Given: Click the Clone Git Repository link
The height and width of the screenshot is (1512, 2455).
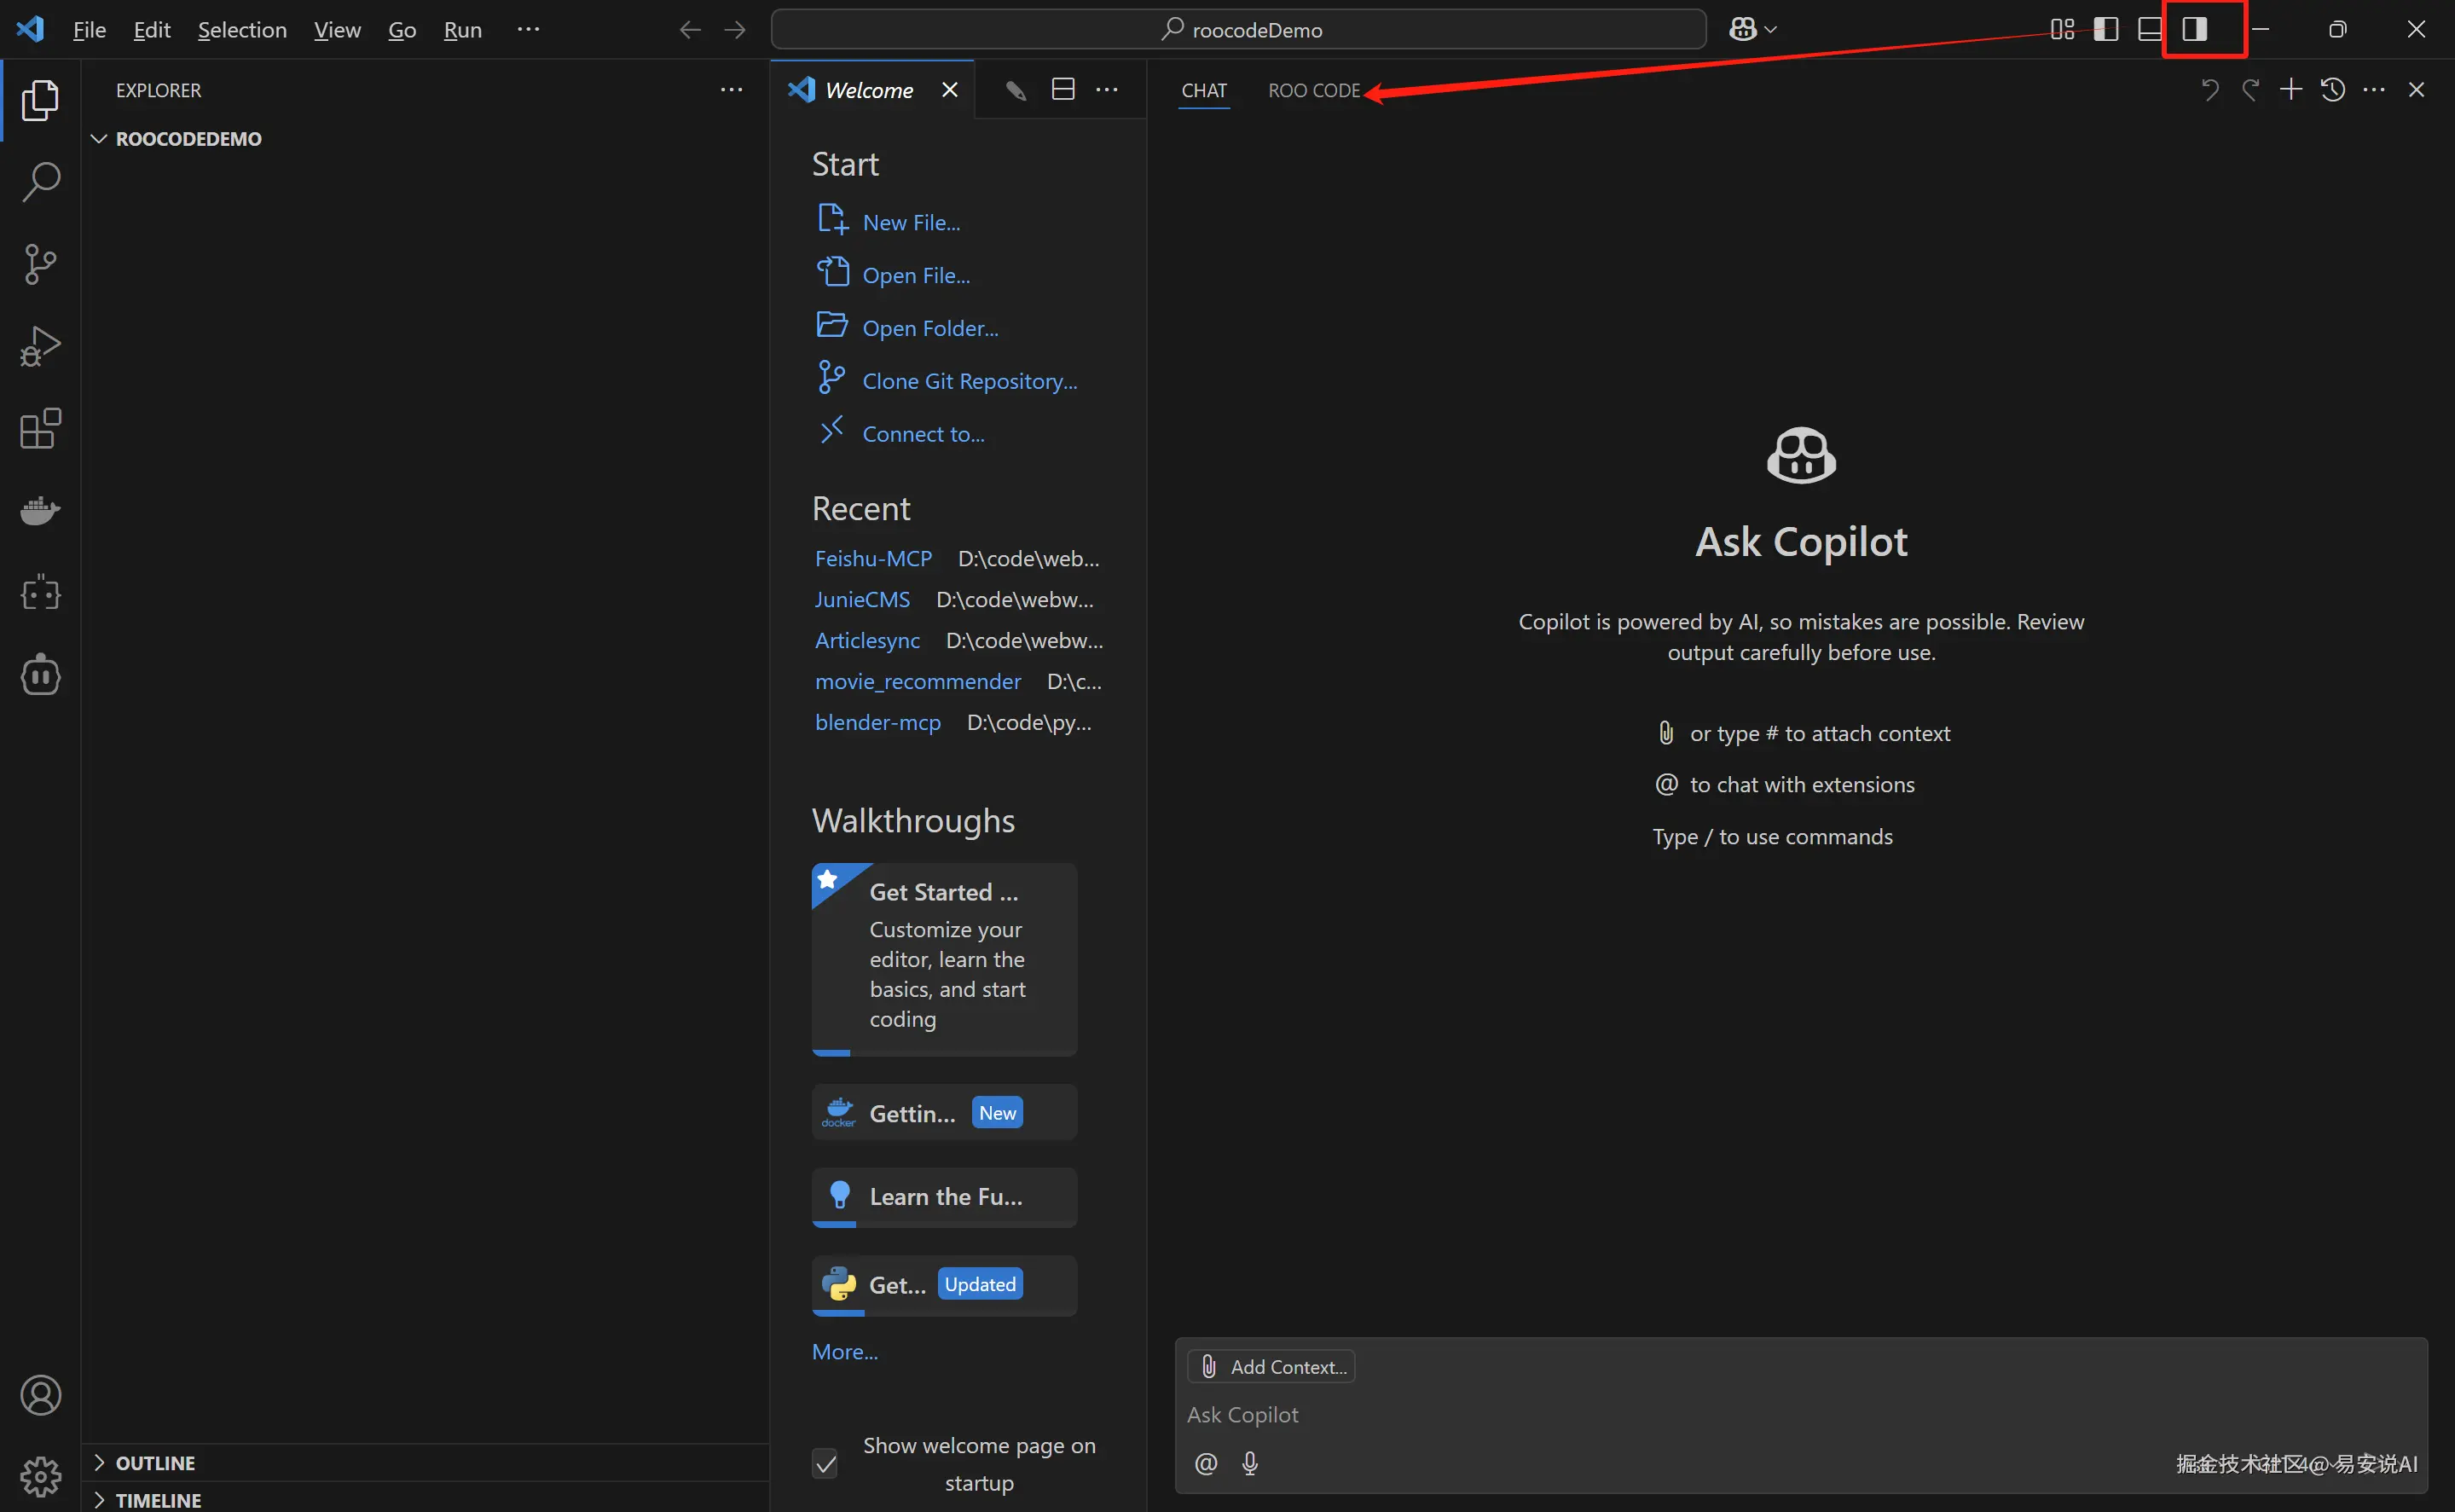Looking at the screenshot, I should point(969,381).
